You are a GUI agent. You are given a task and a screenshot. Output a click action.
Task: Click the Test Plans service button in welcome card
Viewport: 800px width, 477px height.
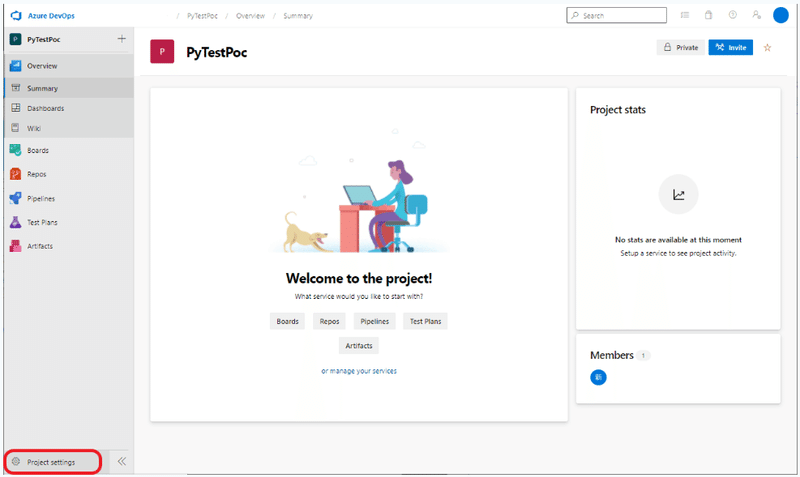pos(425,321)
